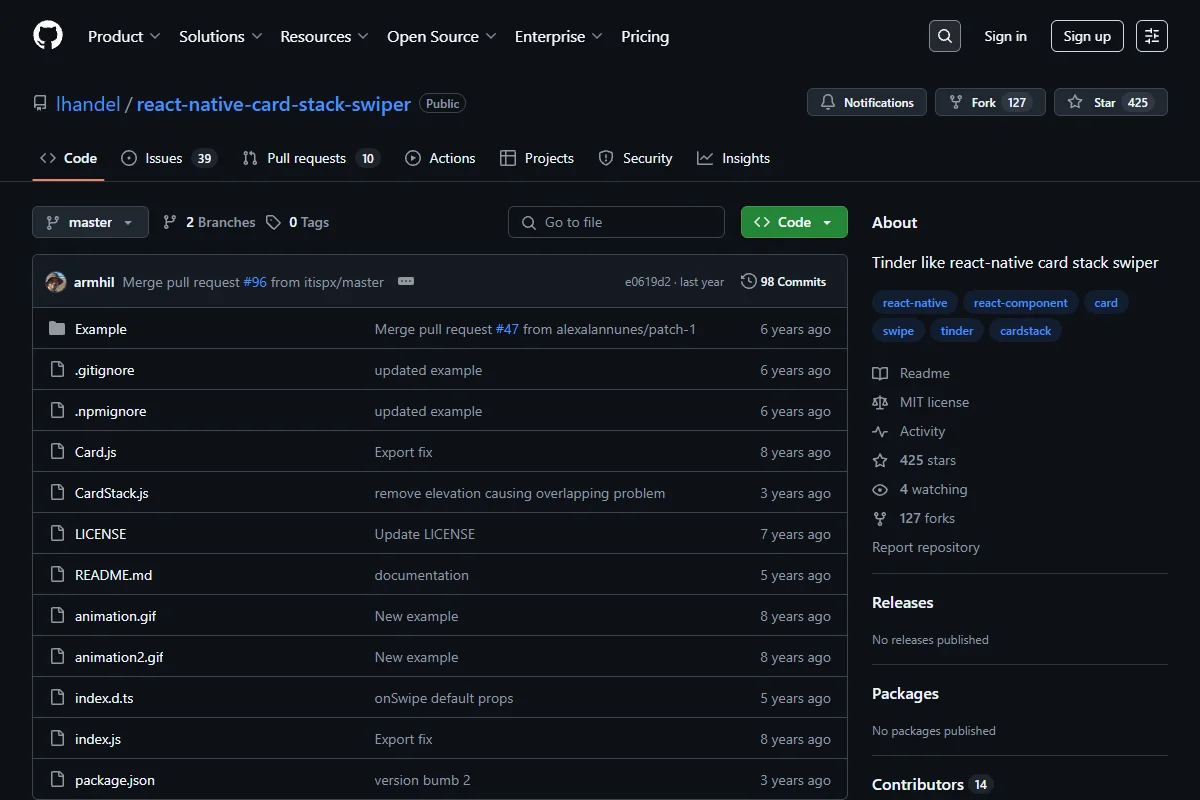
Task: Click the Notifications bell button
Action: pos(867,102)
